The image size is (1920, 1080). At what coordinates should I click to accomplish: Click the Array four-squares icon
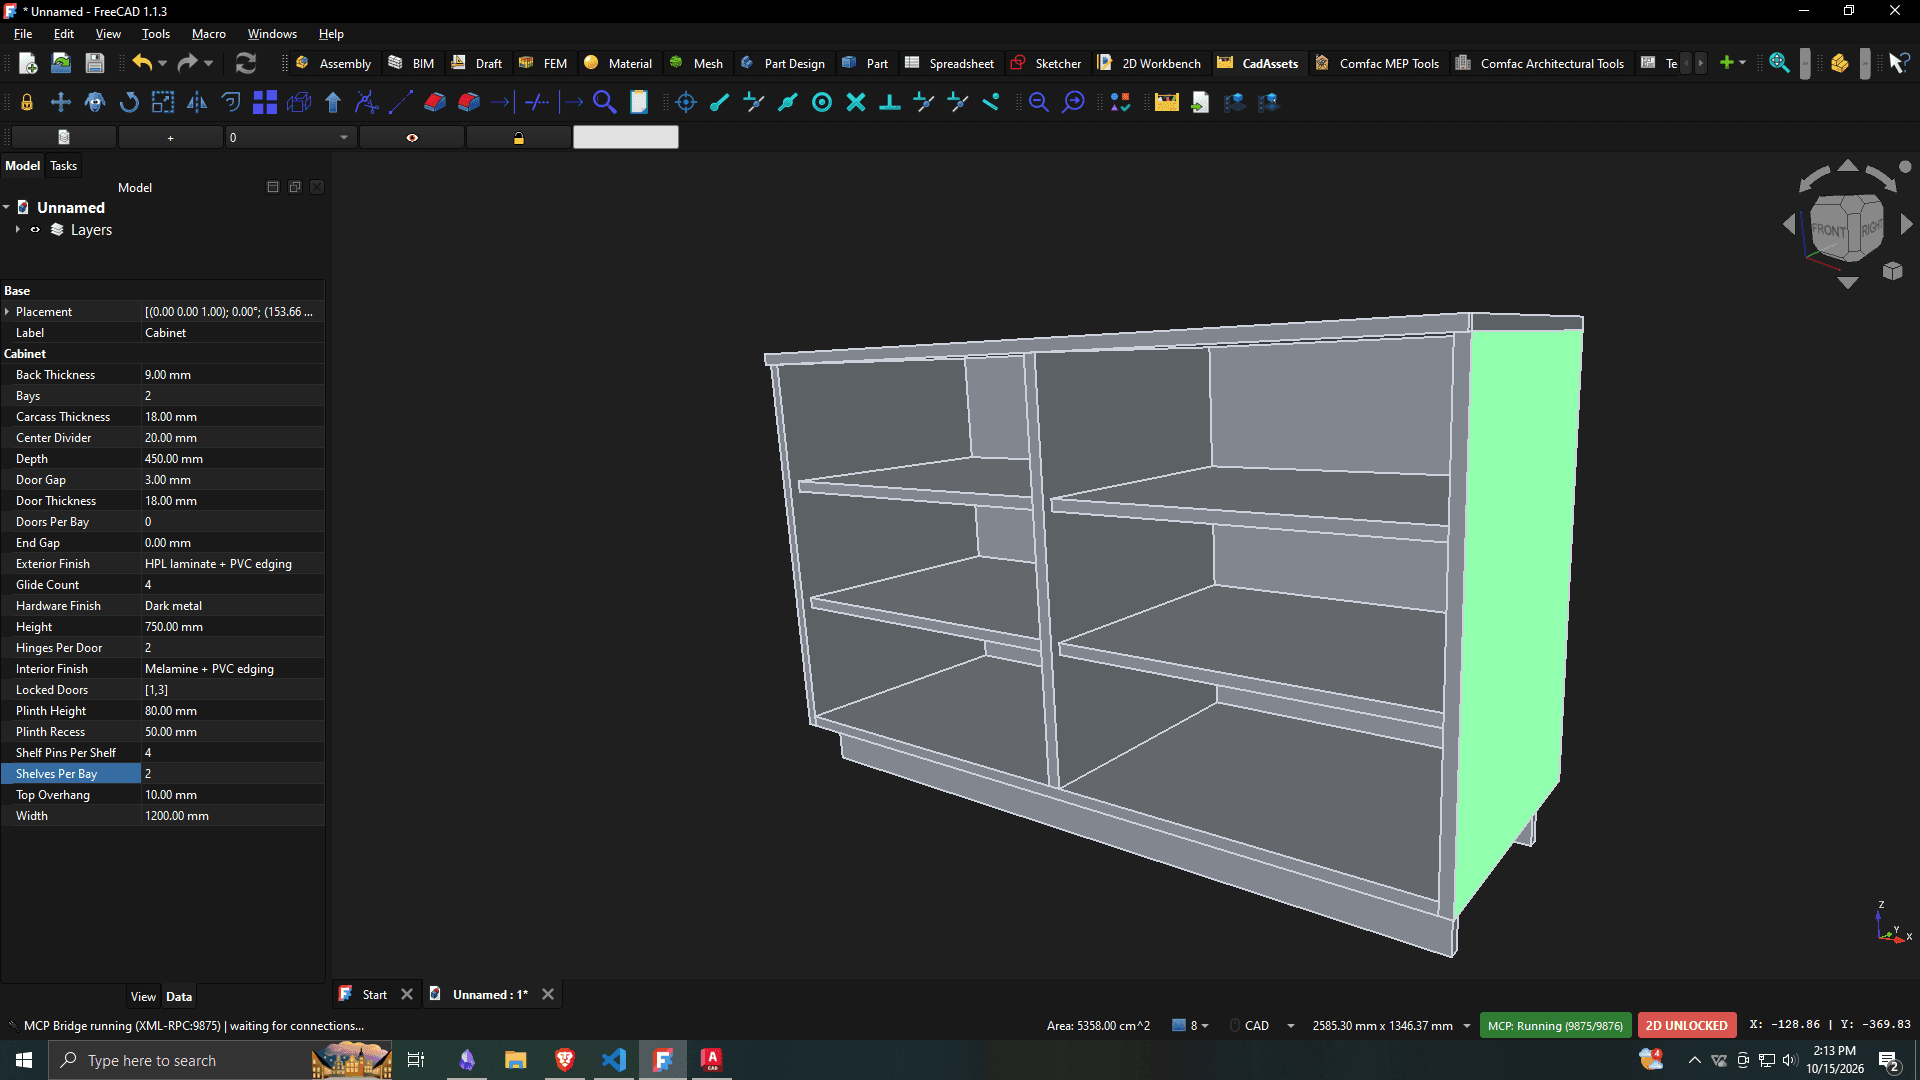click(x=265, y=102)
